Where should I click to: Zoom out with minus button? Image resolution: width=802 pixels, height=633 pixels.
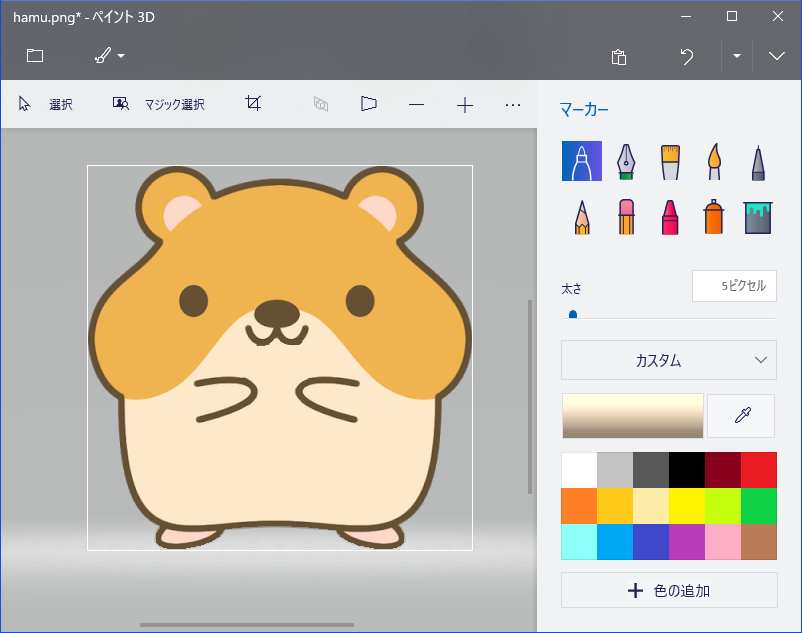[x=416, y=105]
